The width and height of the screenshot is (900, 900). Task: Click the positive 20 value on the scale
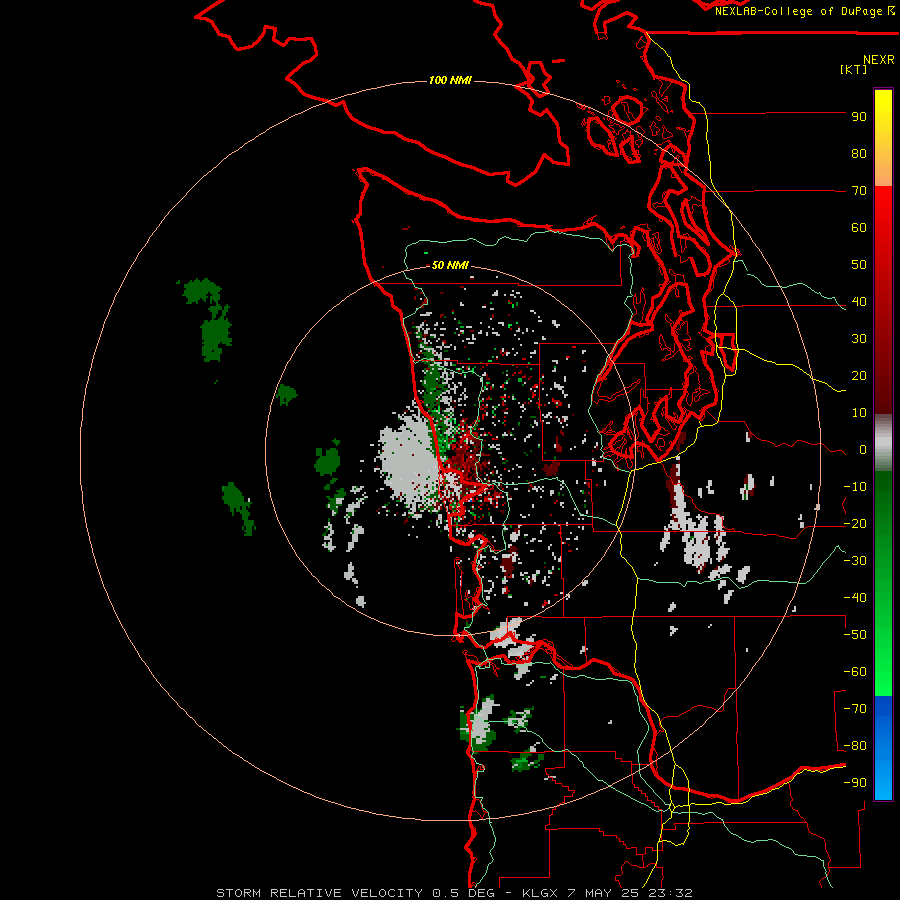[x=859, y=376]
